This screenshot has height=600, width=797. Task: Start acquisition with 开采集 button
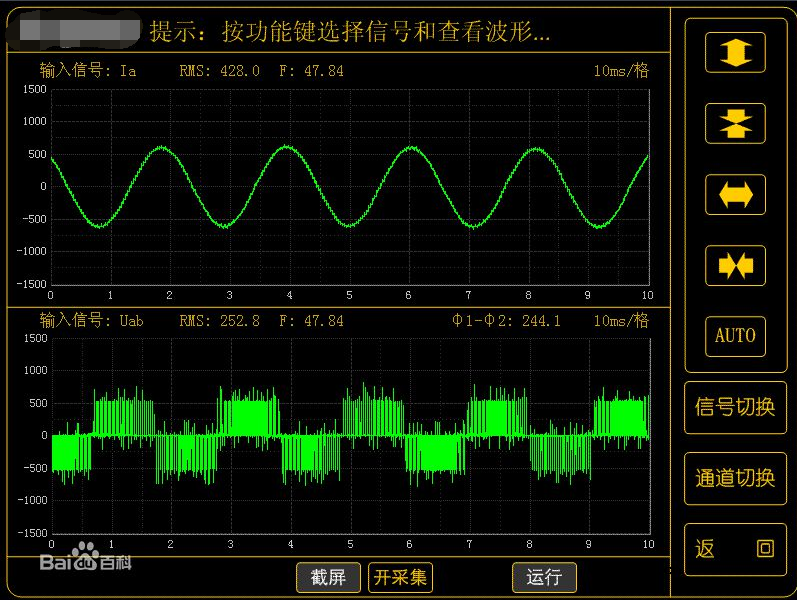[401, 577]
